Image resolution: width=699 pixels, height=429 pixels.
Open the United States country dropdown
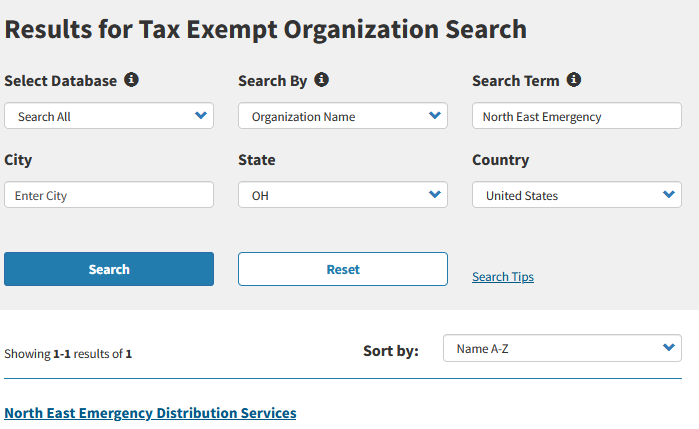pos(577,194)
